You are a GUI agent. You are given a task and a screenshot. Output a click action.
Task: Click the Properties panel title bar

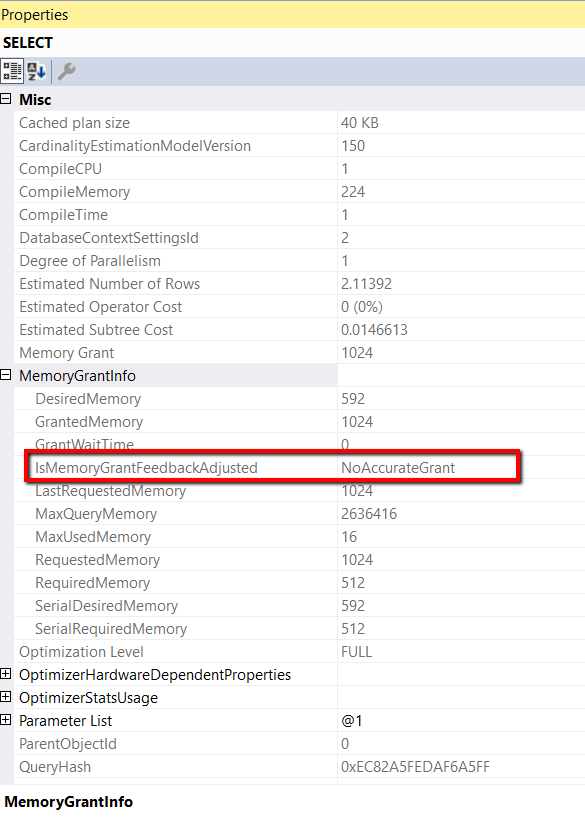click(292, 15)
